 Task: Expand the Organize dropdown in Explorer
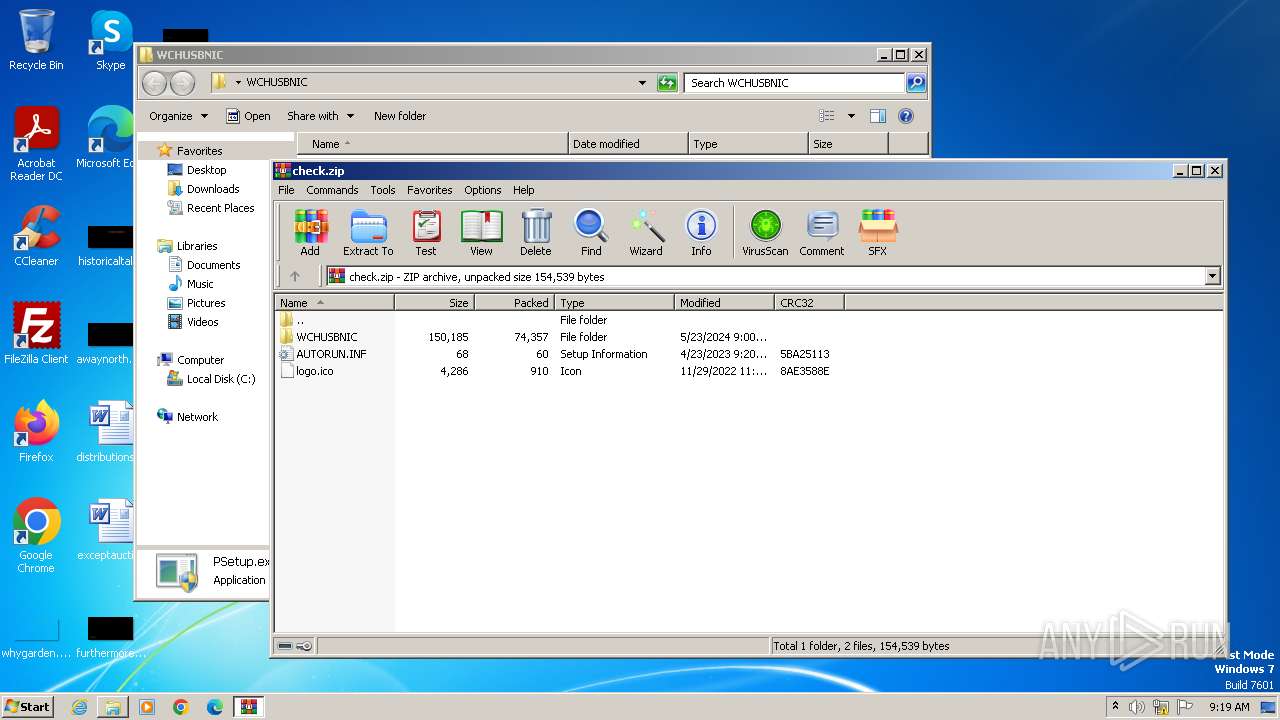tap(179, 116)
